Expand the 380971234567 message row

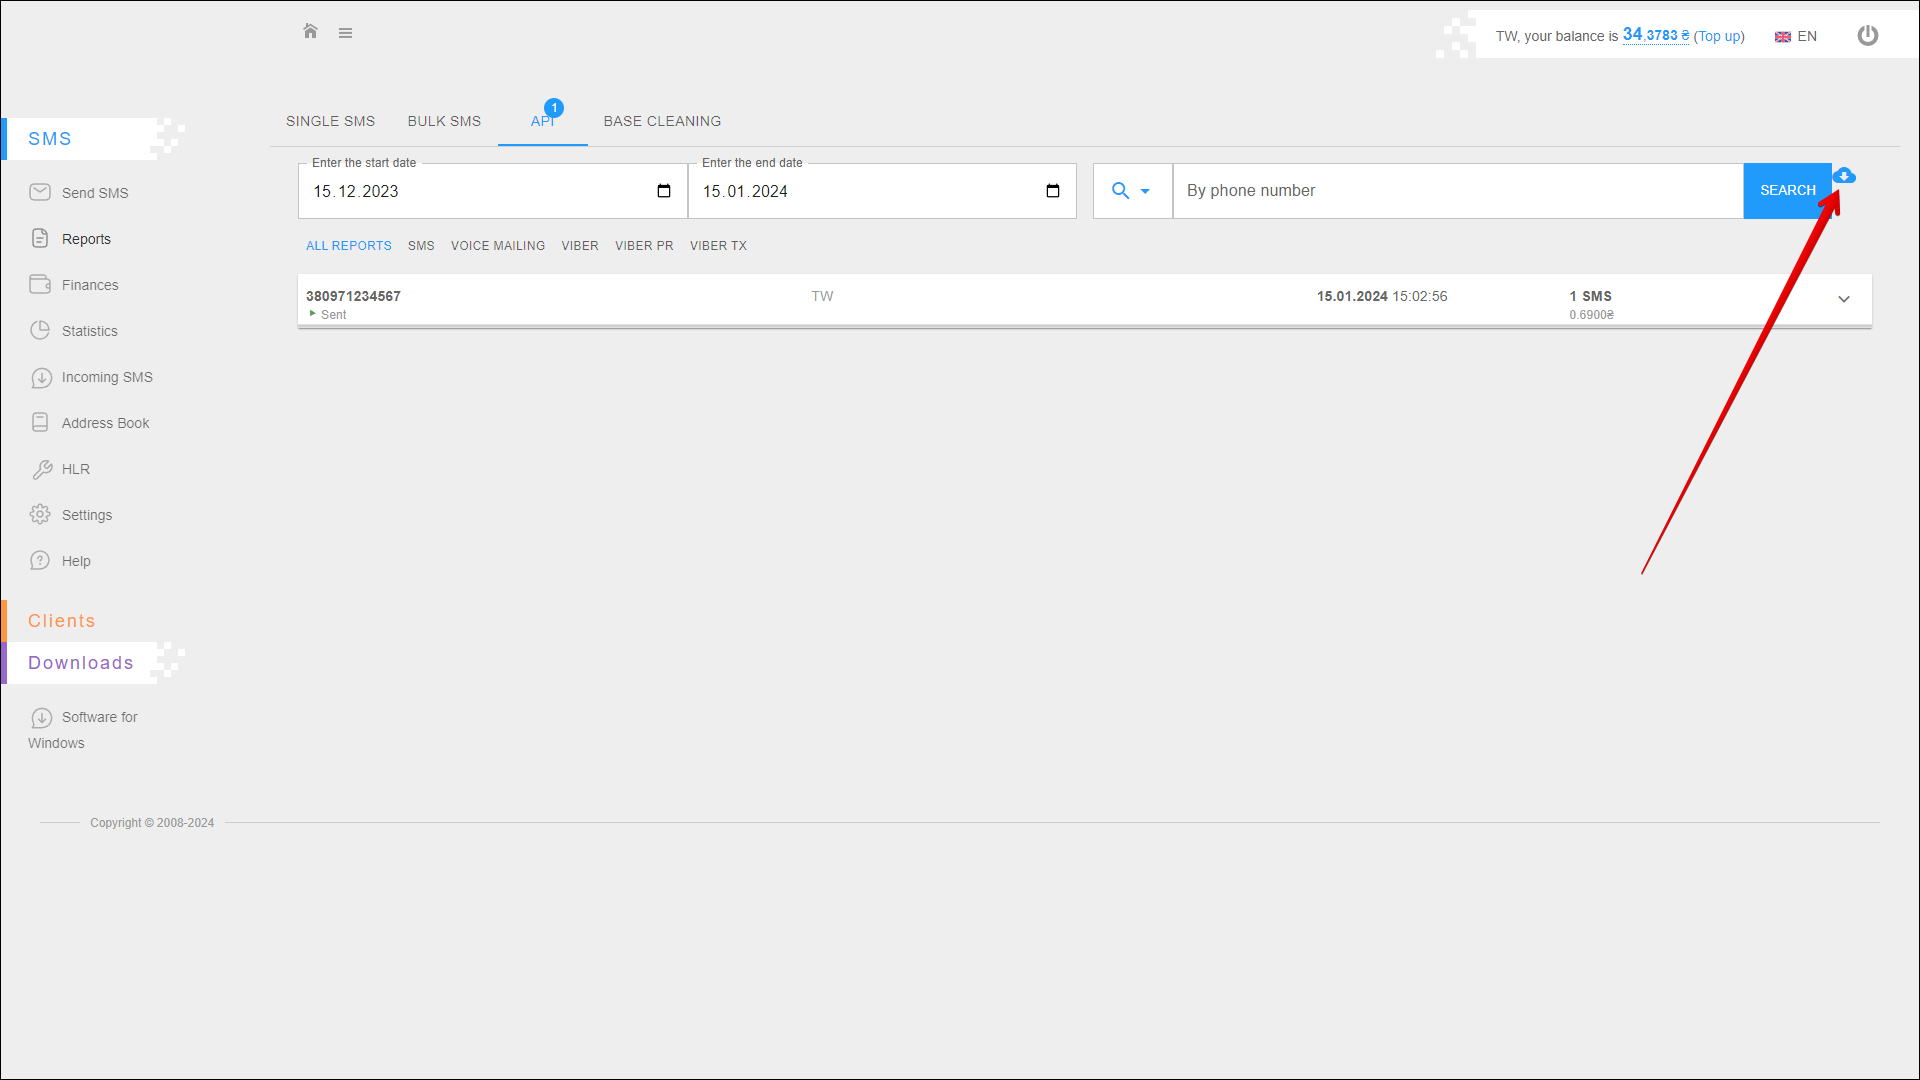click(1843, 299)
